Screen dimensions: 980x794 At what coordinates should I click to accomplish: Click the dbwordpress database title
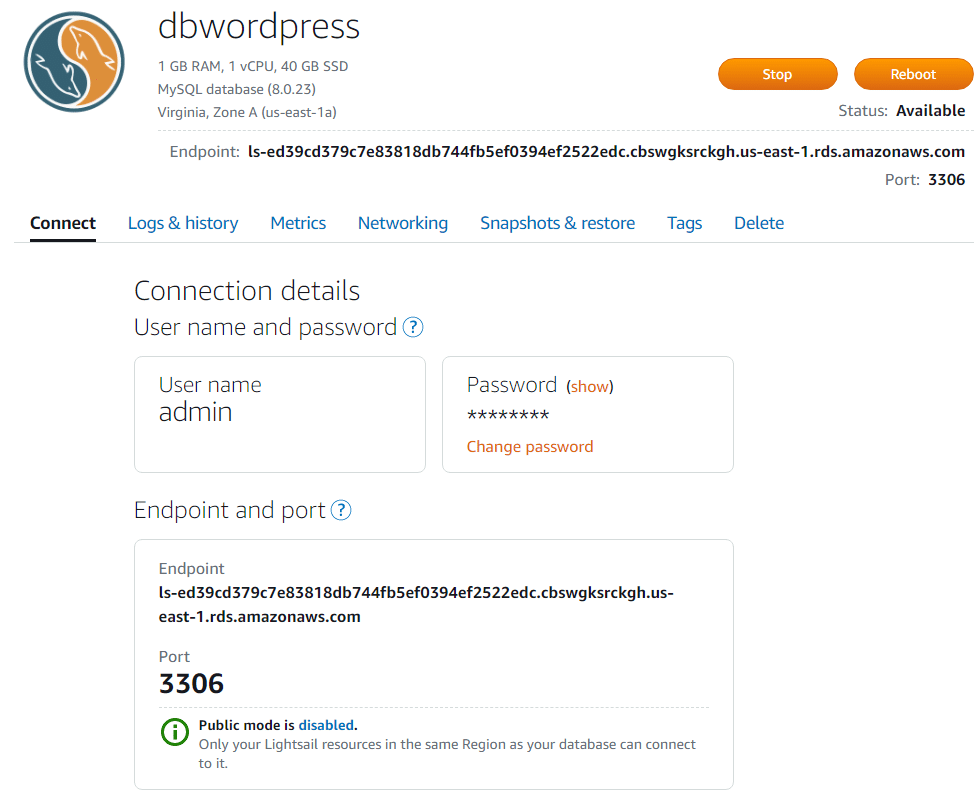[x=259, y=26]
